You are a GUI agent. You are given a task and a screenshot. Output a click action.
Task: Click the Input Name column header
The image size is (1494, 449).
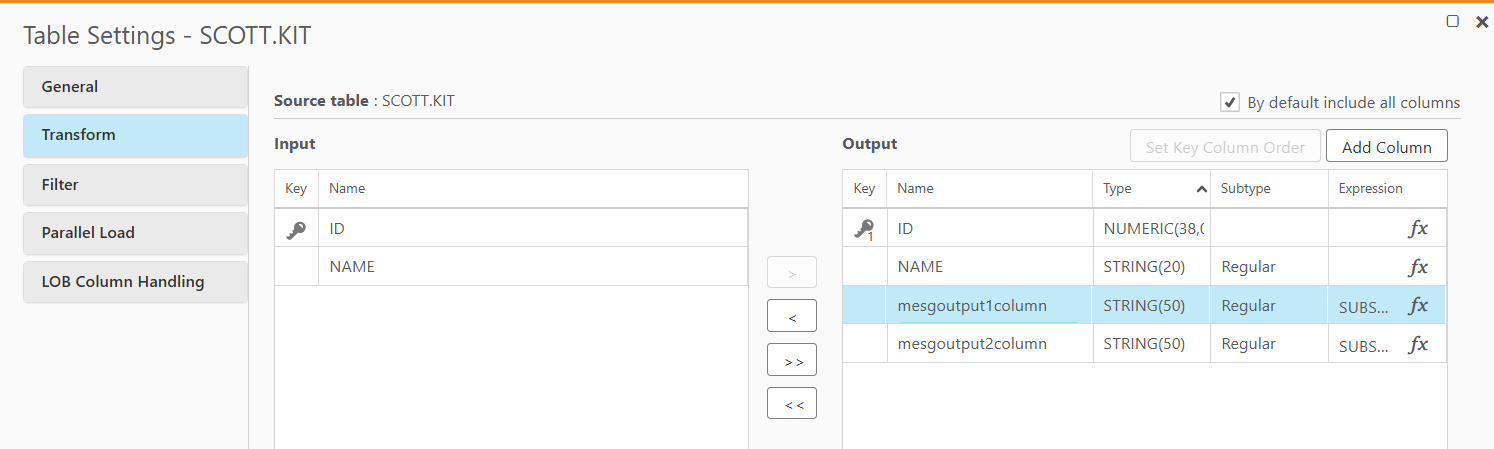coord(533,188)
